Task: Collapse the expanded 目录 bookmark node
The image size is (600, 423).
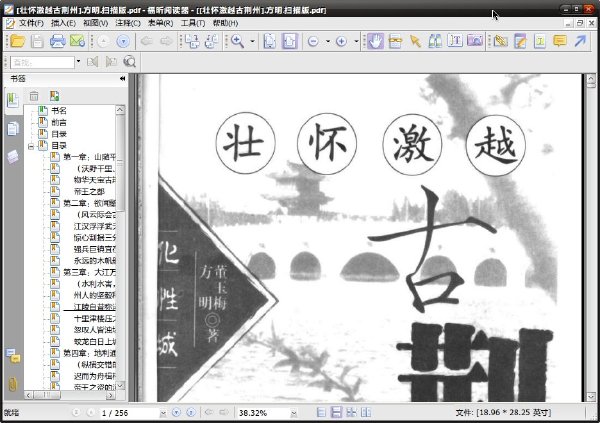Action: coord(31,146)
